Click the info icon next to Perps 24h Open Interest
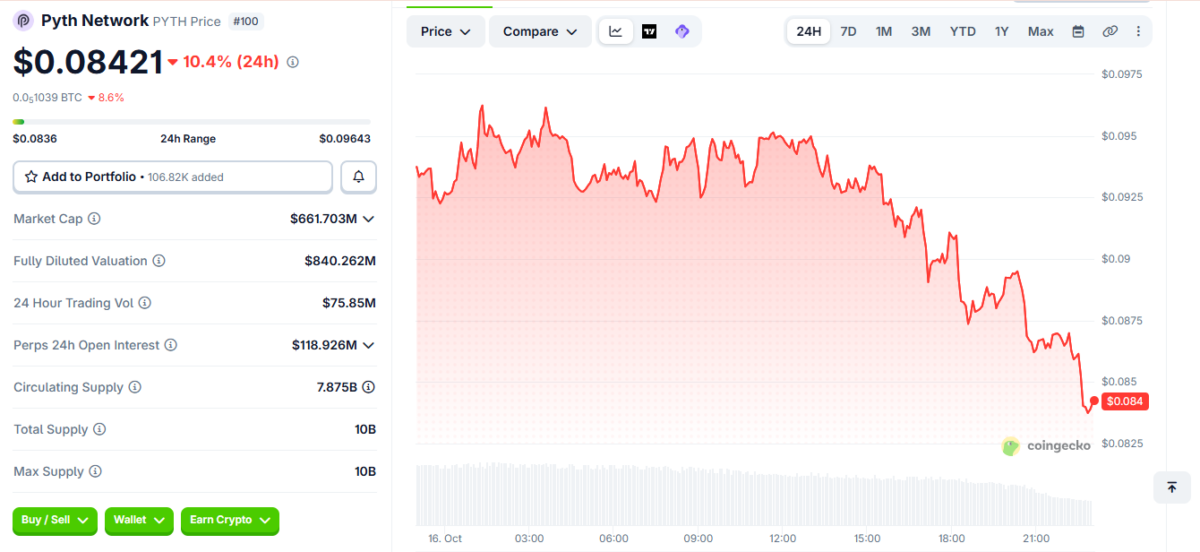 [171, 345]
